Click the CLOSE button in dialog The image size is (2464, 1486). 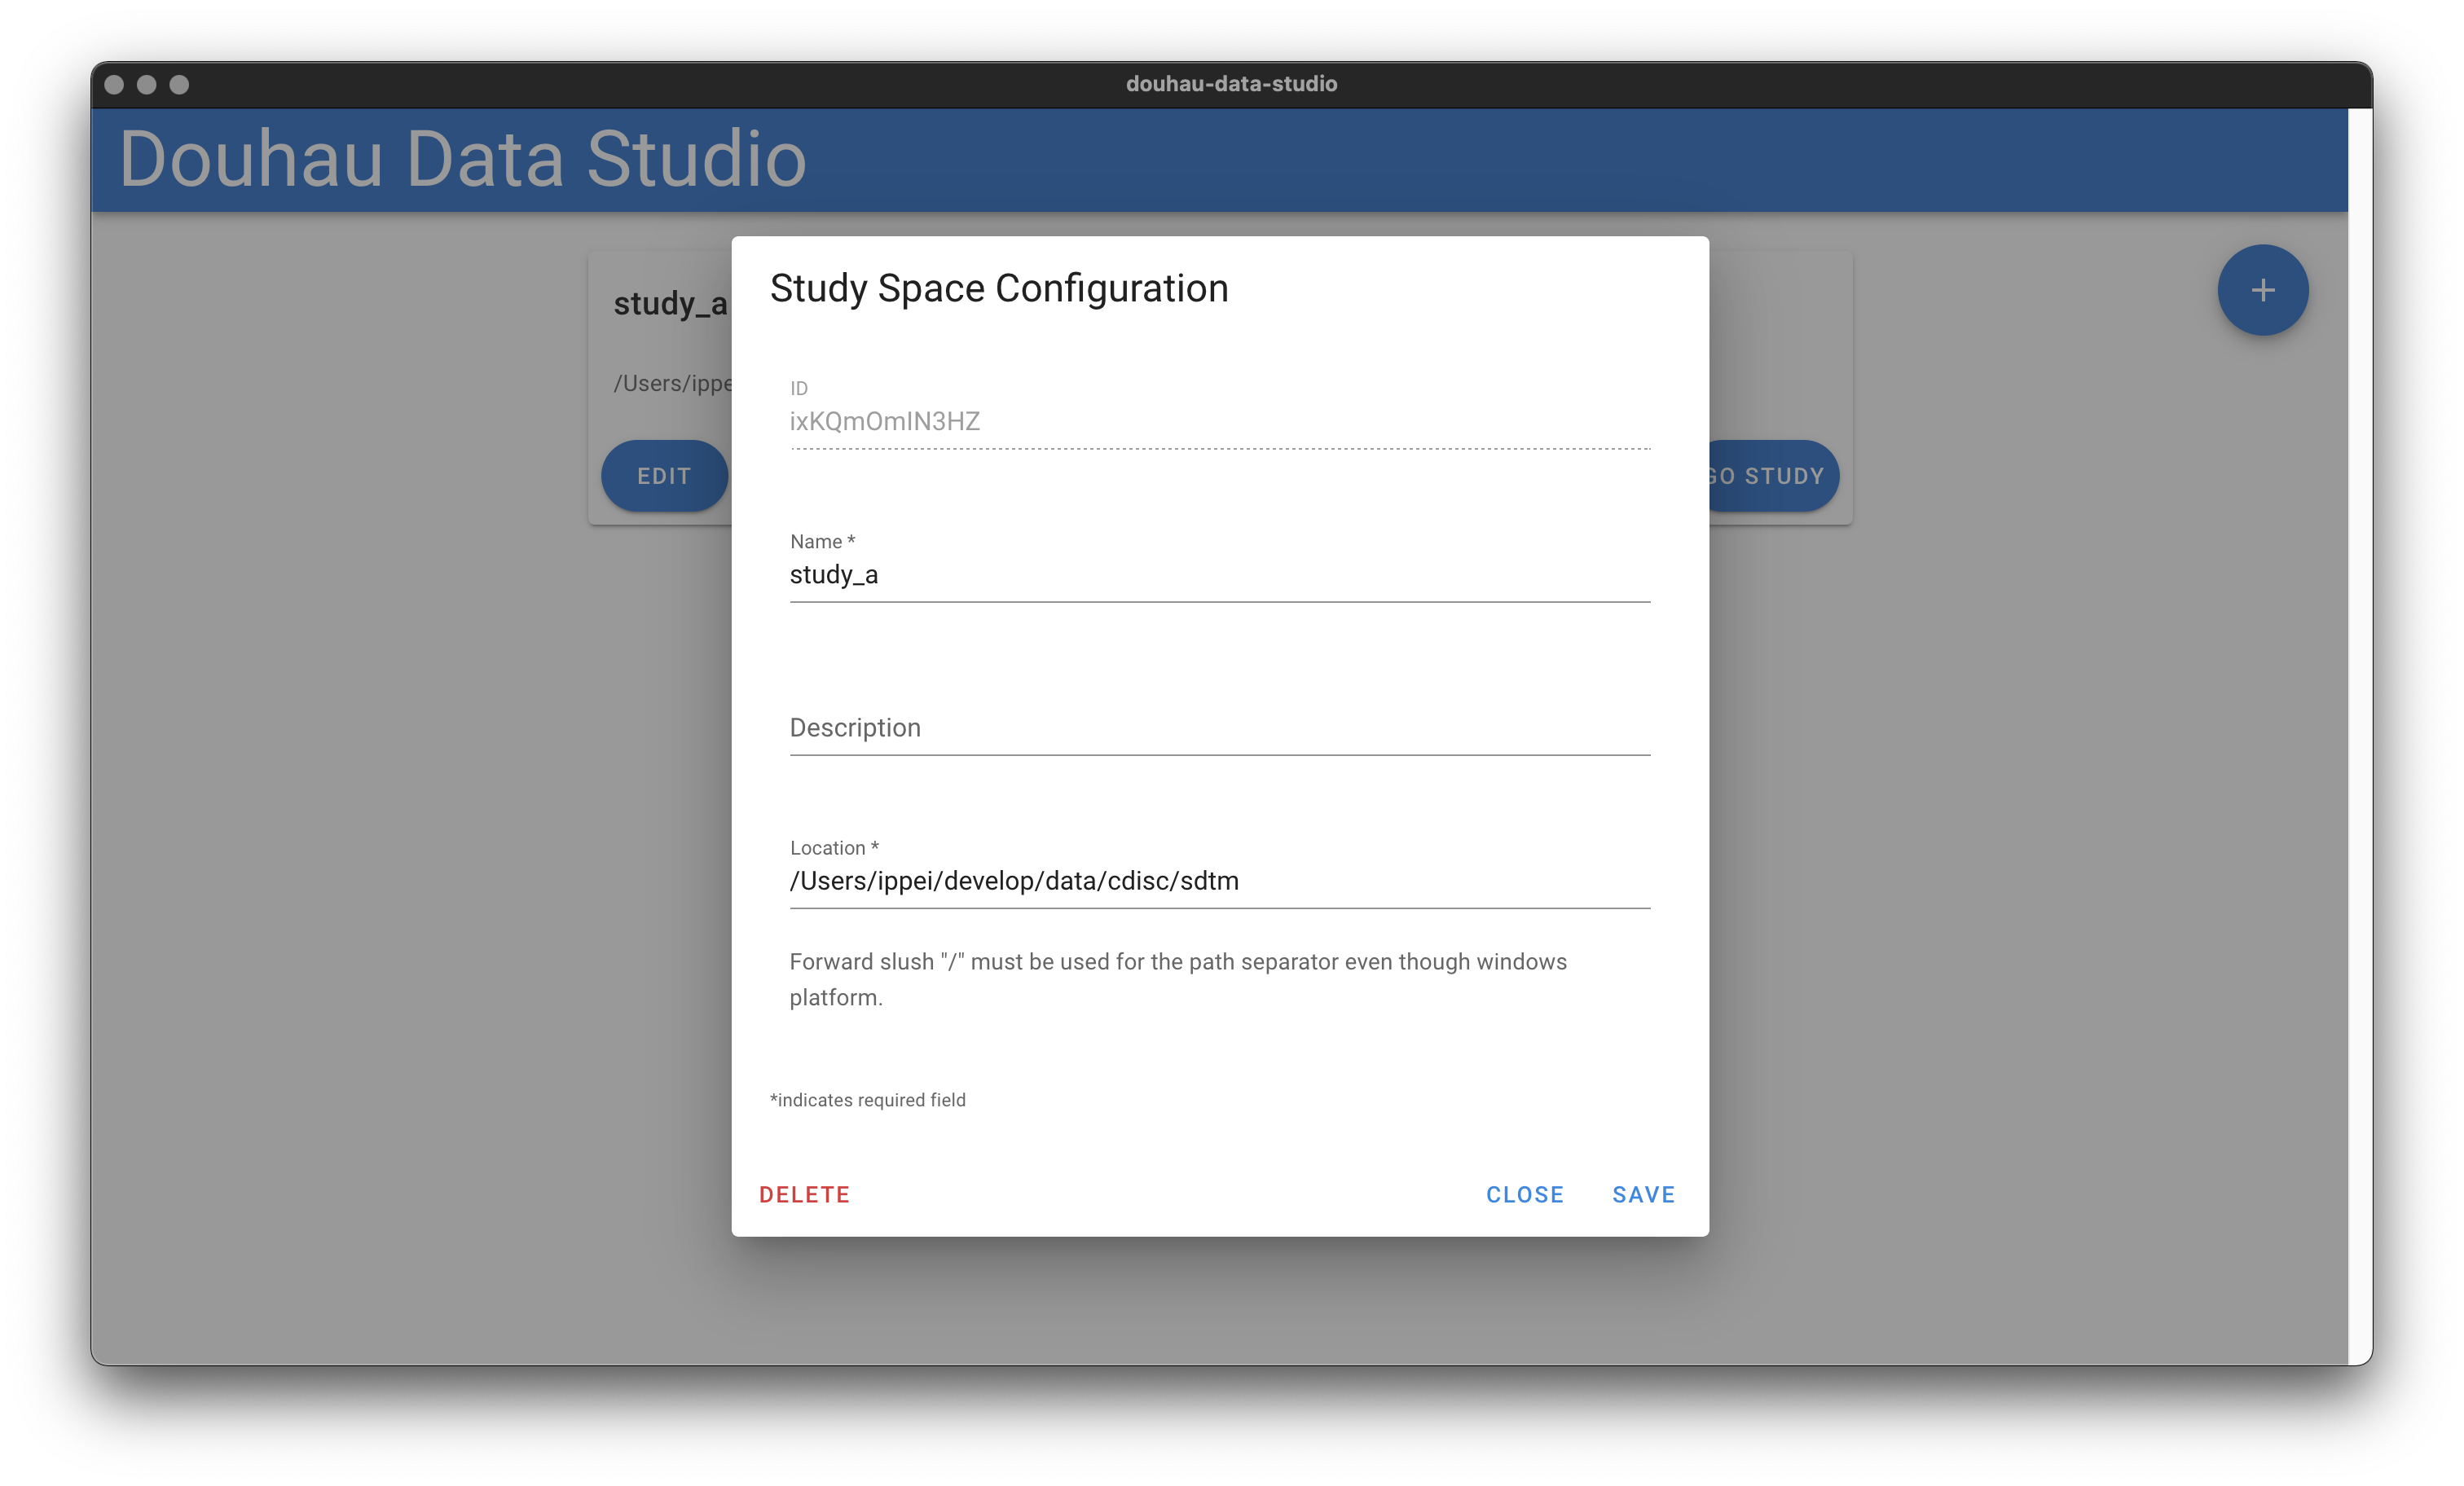coord(1525,1194)
